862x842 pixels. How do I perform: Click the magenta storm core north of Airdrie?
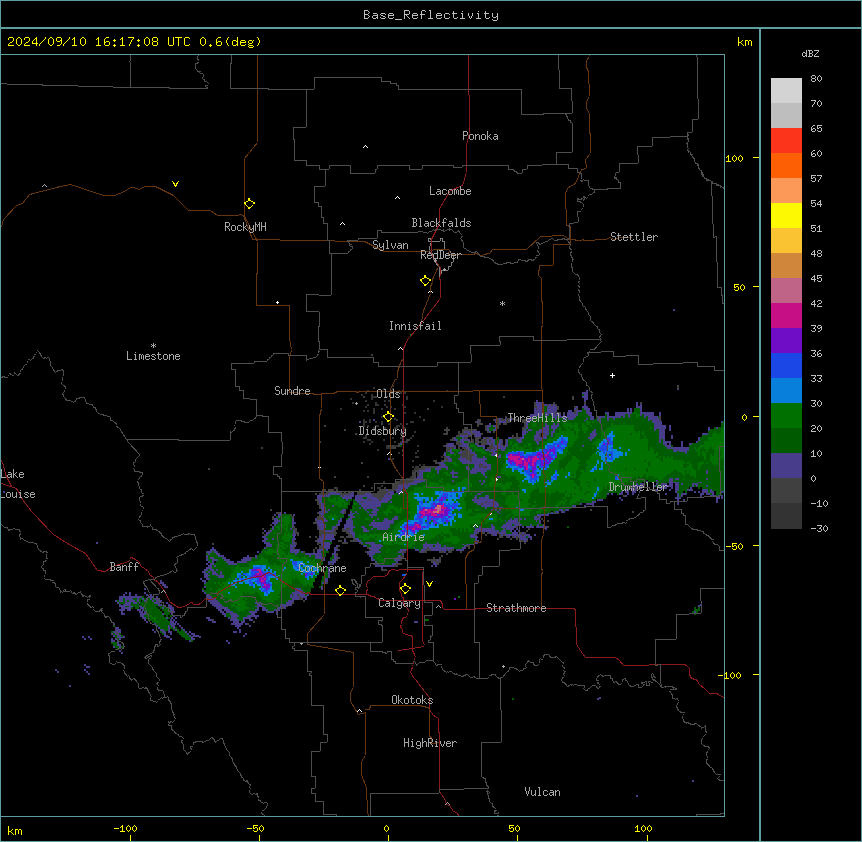(x=435, y=511)
